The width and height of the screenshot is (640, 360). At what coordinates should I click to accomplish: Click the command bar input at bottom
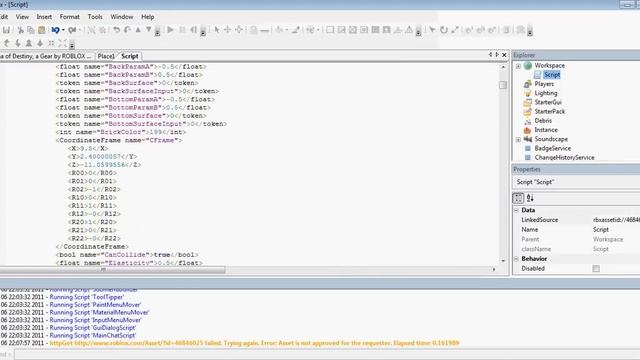[327, 354]
